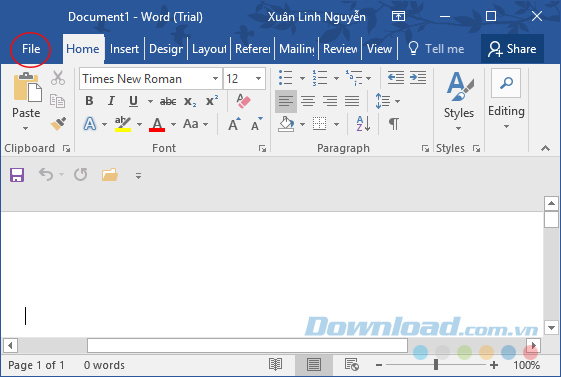Click the zoom slider handle
This screenshot has height=377, width=561.
[x=436, y=365]
